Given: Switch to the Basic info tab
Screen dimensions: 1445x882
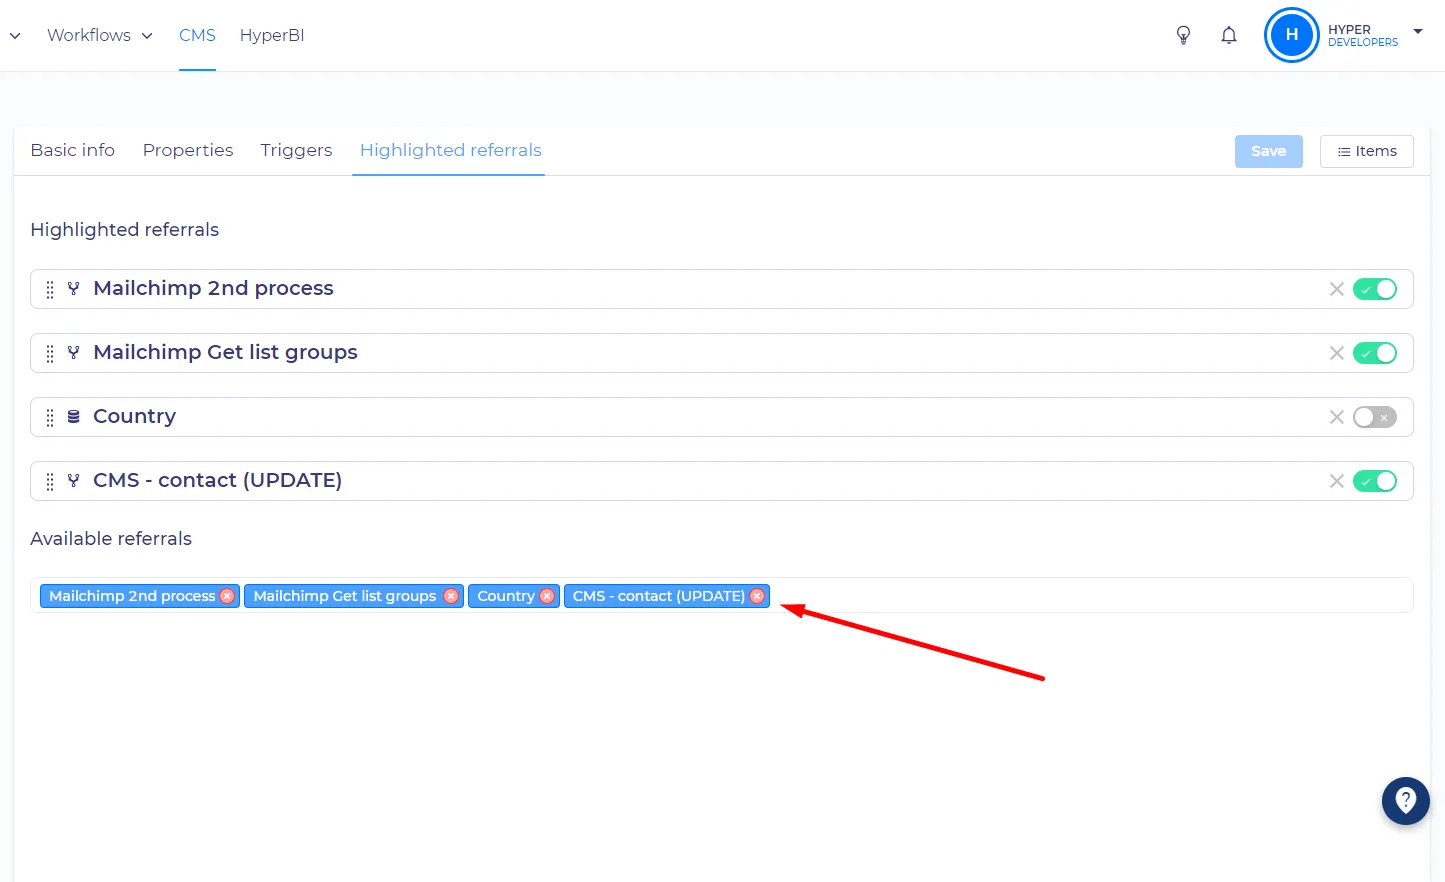Looking at the screenshot, I should click(73, 150).
